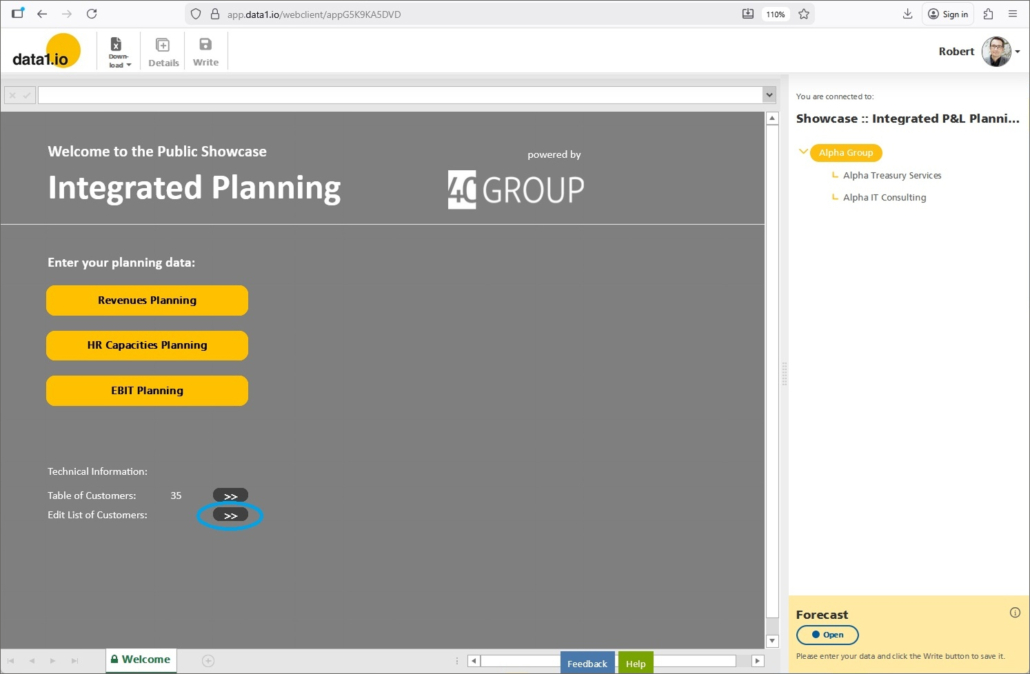Choose Alpha IT Consulting entity
1030x674 pixels.
coord(884,197)
